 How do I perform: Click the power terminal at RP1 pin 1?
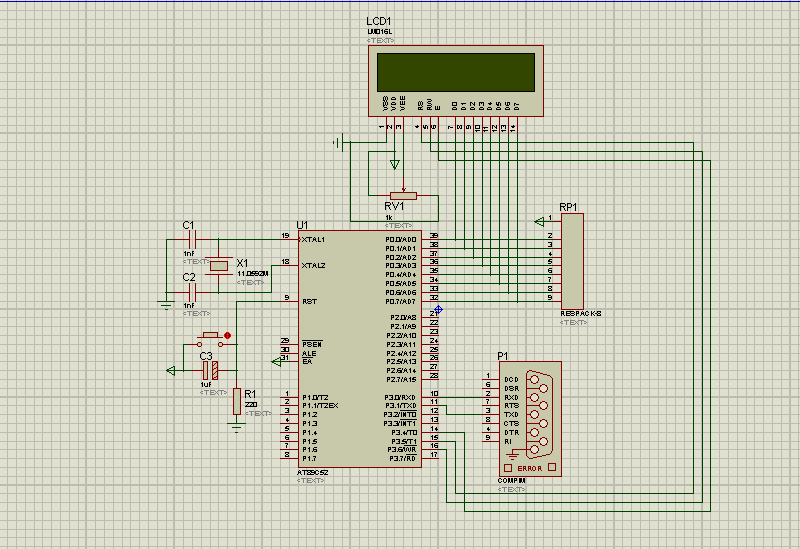tap(539, 222)
